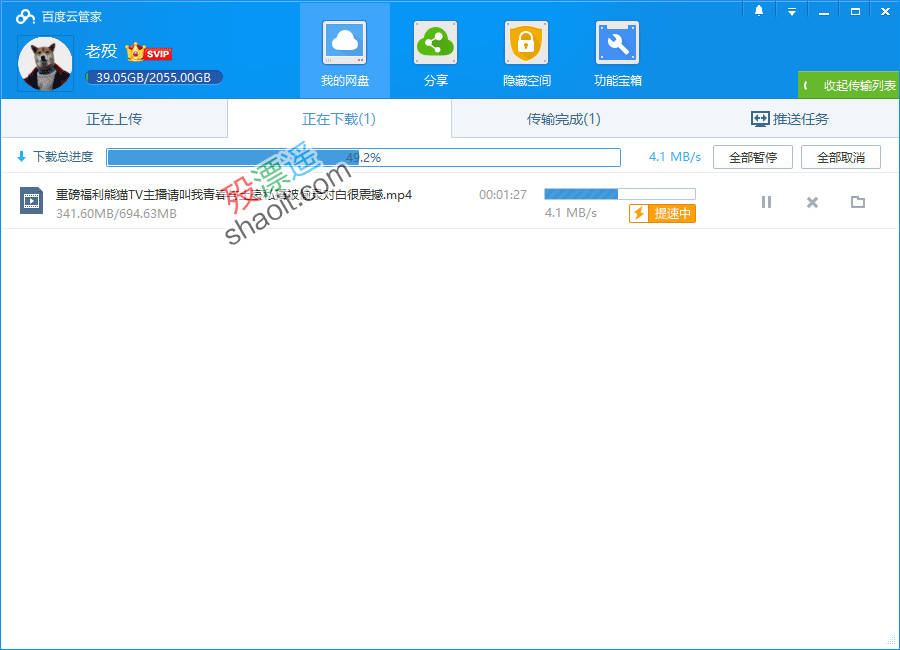The height and width of the screenshot is (650, 900).
Task: Maximize the 百度云管家 window
Action: pyautogui.click(x=855, y=11)
